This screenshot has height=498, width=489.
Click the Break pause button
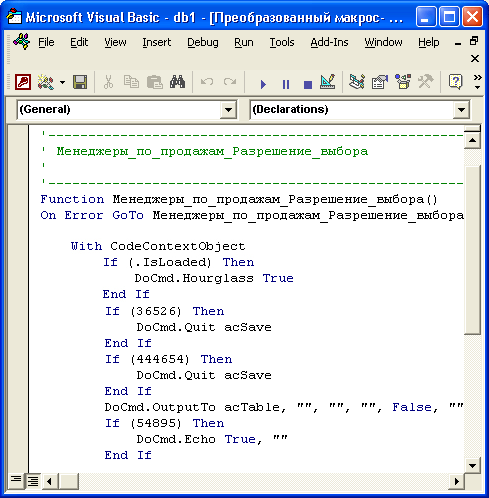[286, 84]
